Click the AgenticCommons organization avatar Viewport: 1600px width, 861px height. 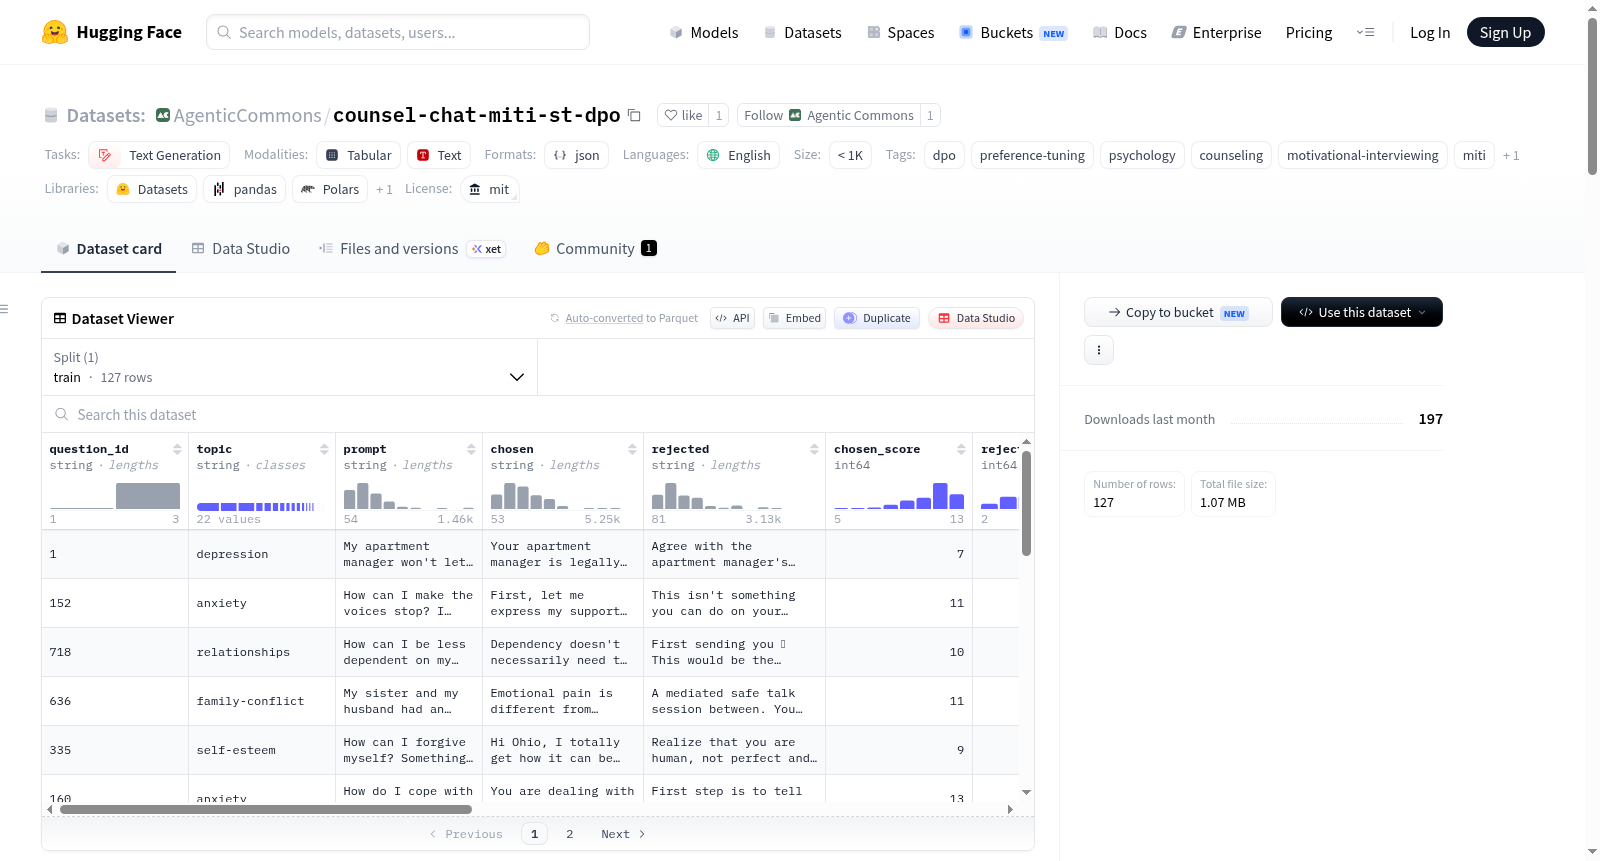coord(163,115)
